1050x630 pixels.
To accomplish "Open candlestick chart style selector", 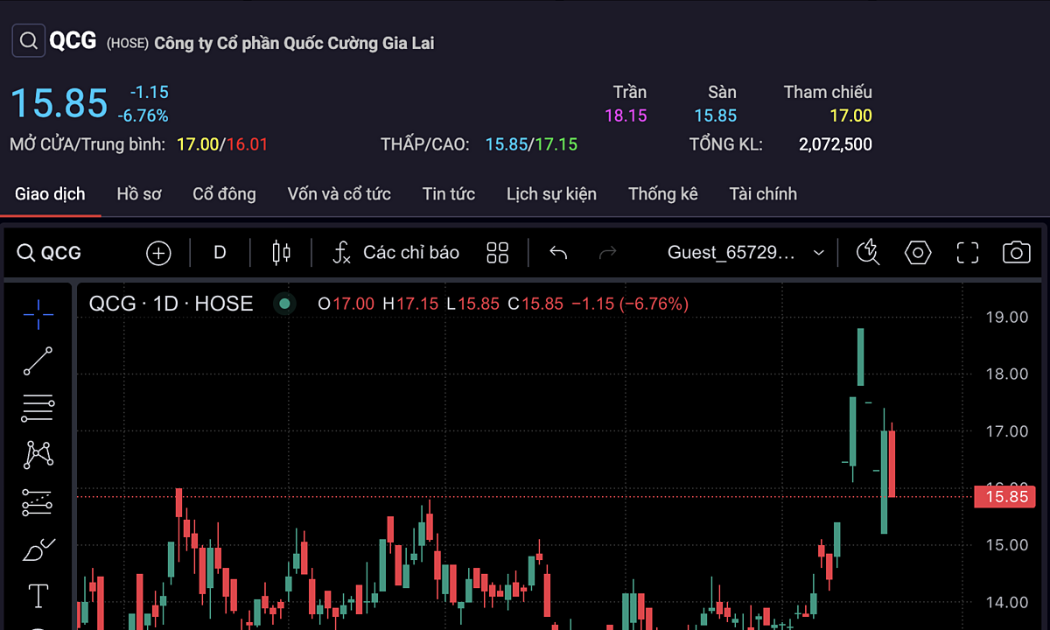I will tap(281, 253).
